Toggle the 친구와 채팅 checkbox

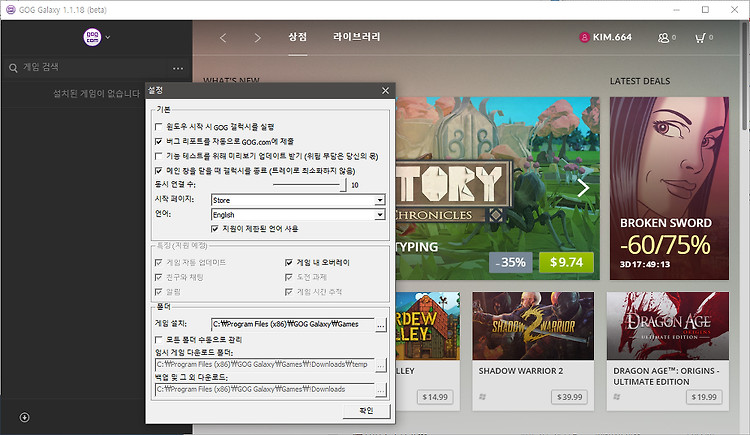[x=159, y=278]
